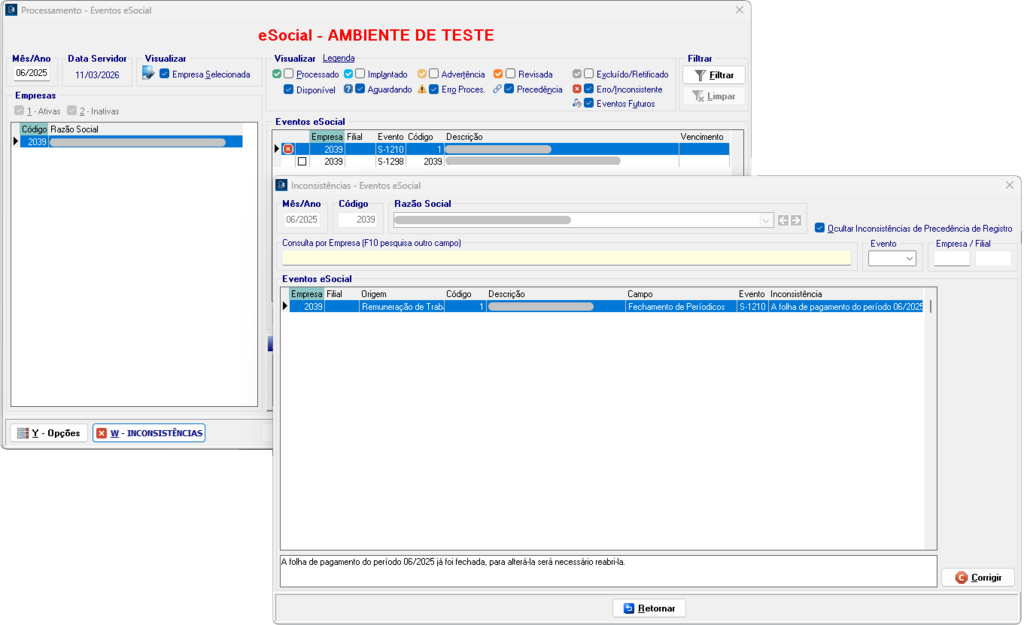Click the red error icon in S-1210 row

click(x=288, y=149)
